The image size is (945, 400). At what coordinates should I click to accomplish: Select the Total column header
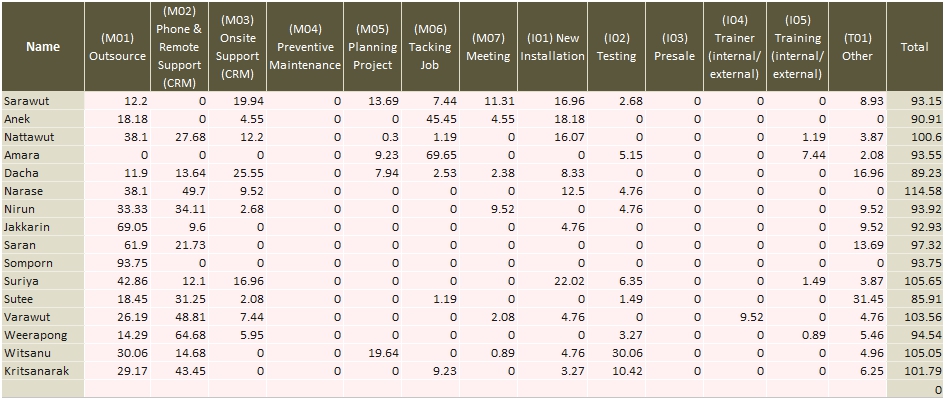[914, 46]
